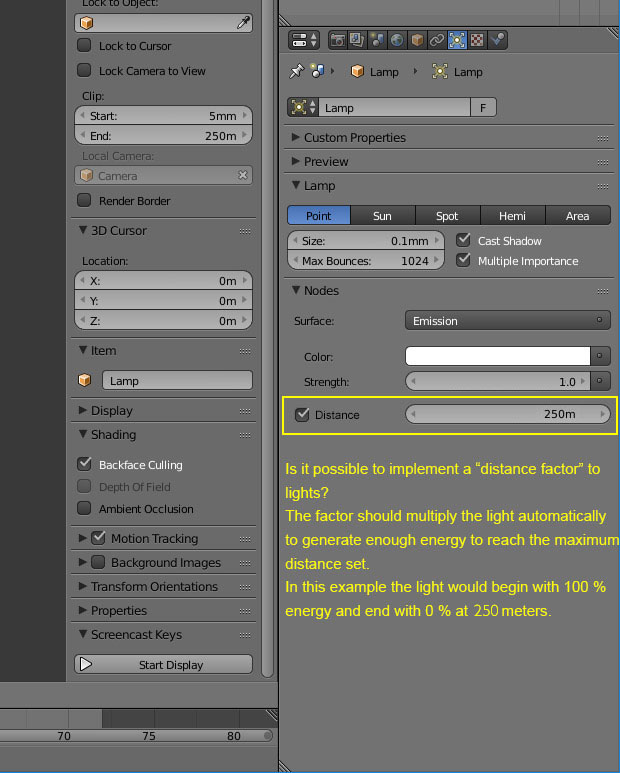Click the Clip End 250m field
Viewport: 620px width, 773px height.
(163, 135)
